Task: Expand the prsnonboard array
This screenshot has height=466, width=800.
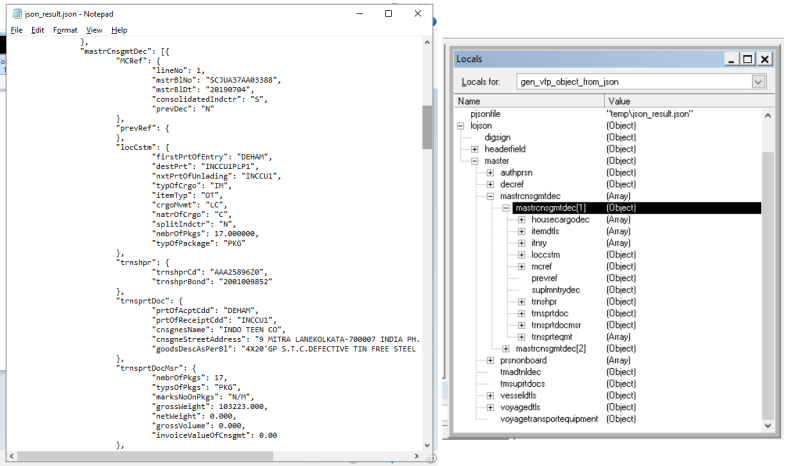Action: point(490,360)
